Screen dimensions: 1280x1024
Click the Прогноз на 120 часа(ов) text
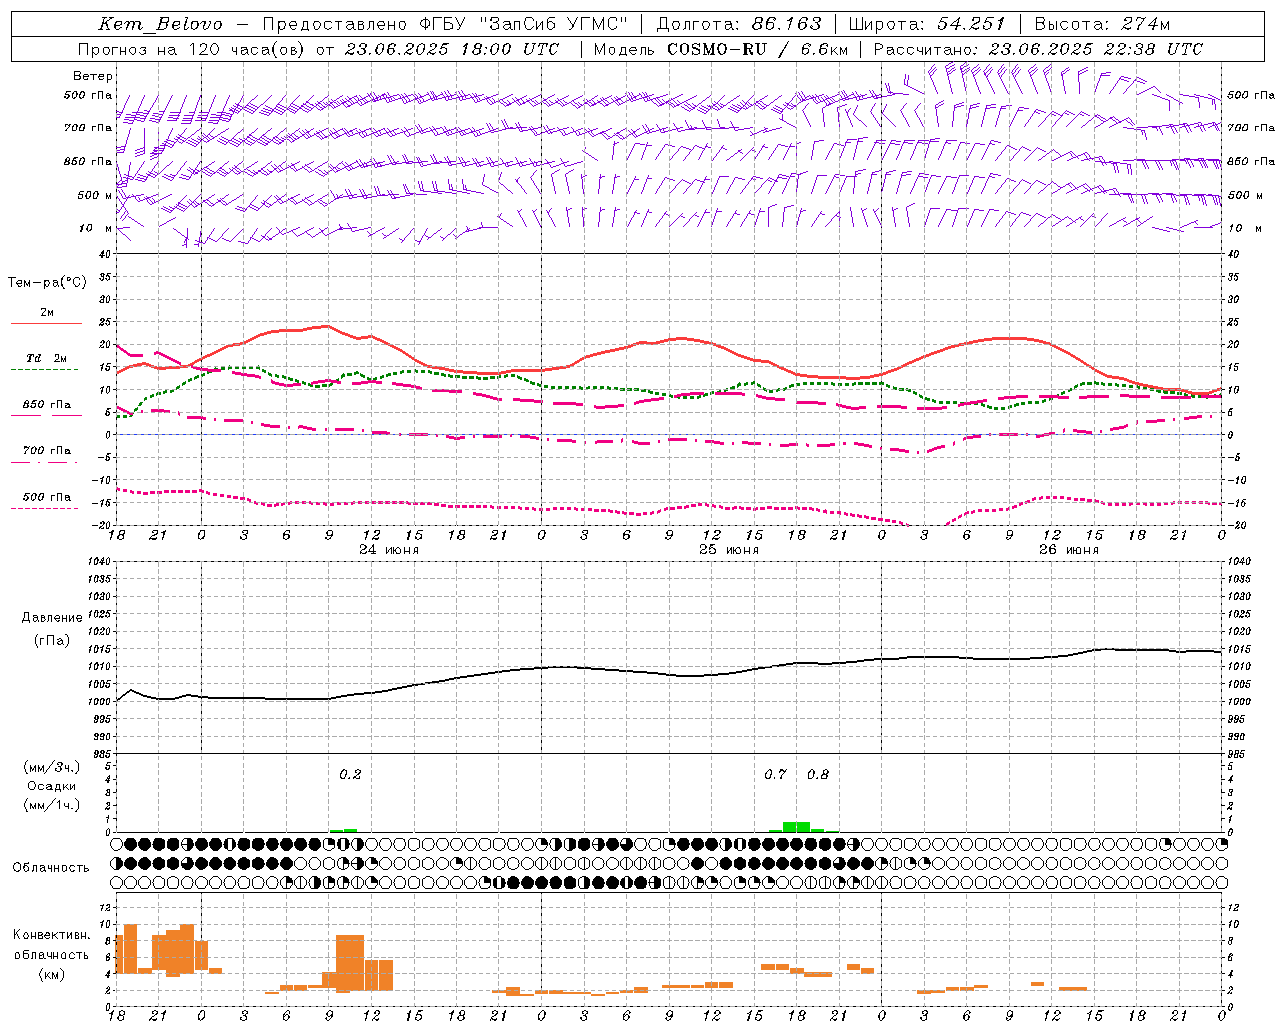pyautogui.click(x=193, y=49)
